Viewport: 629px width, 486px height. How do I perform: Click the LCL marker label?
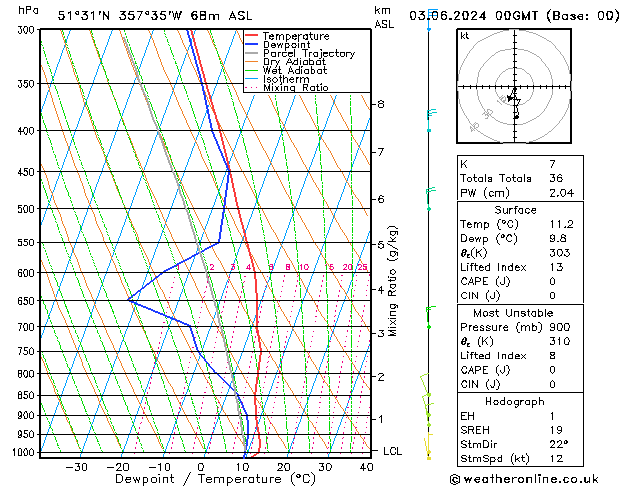(x=392, y=451)
